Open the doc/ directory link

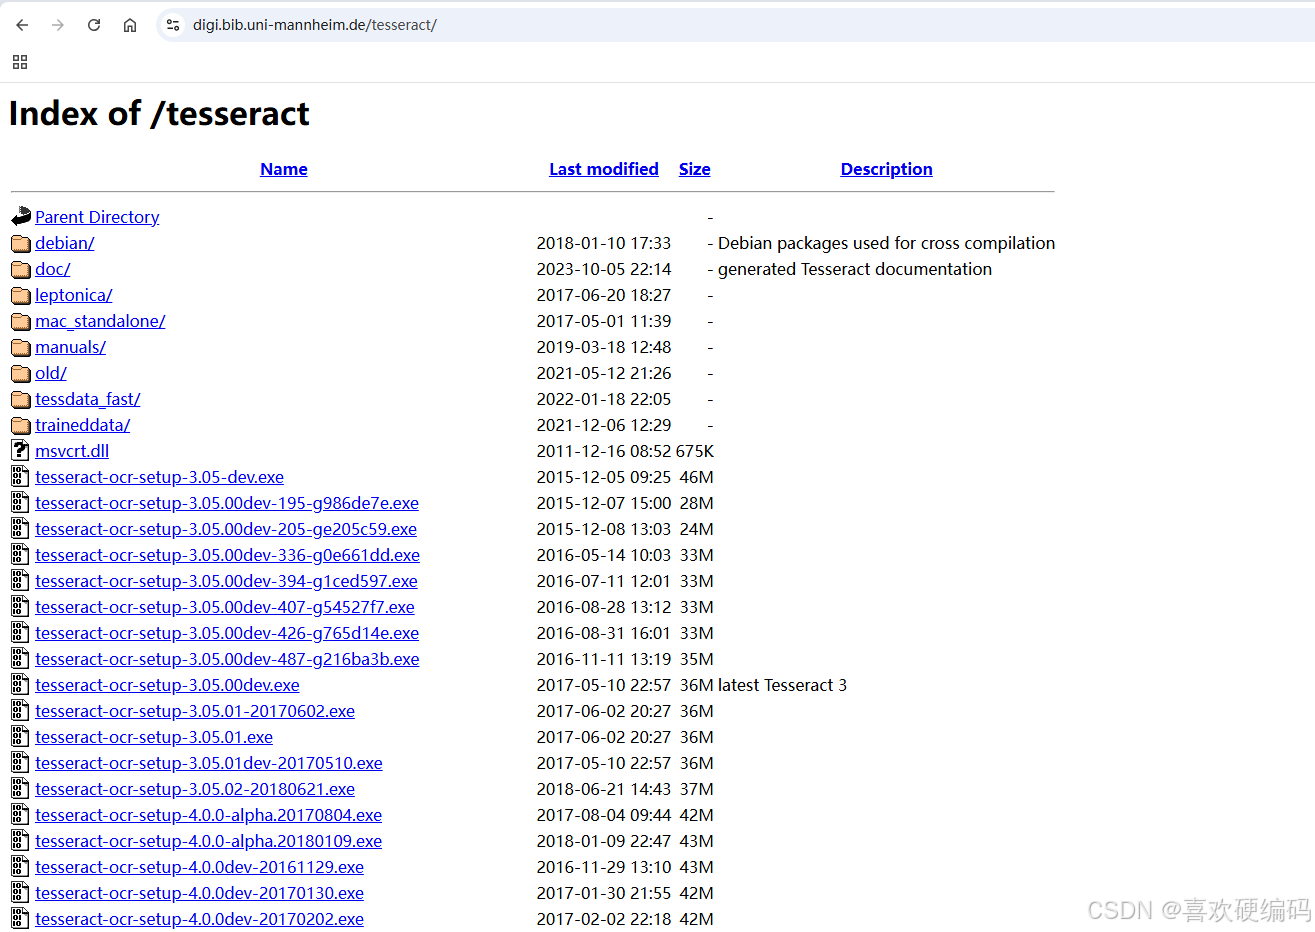(x=53, y=269)
